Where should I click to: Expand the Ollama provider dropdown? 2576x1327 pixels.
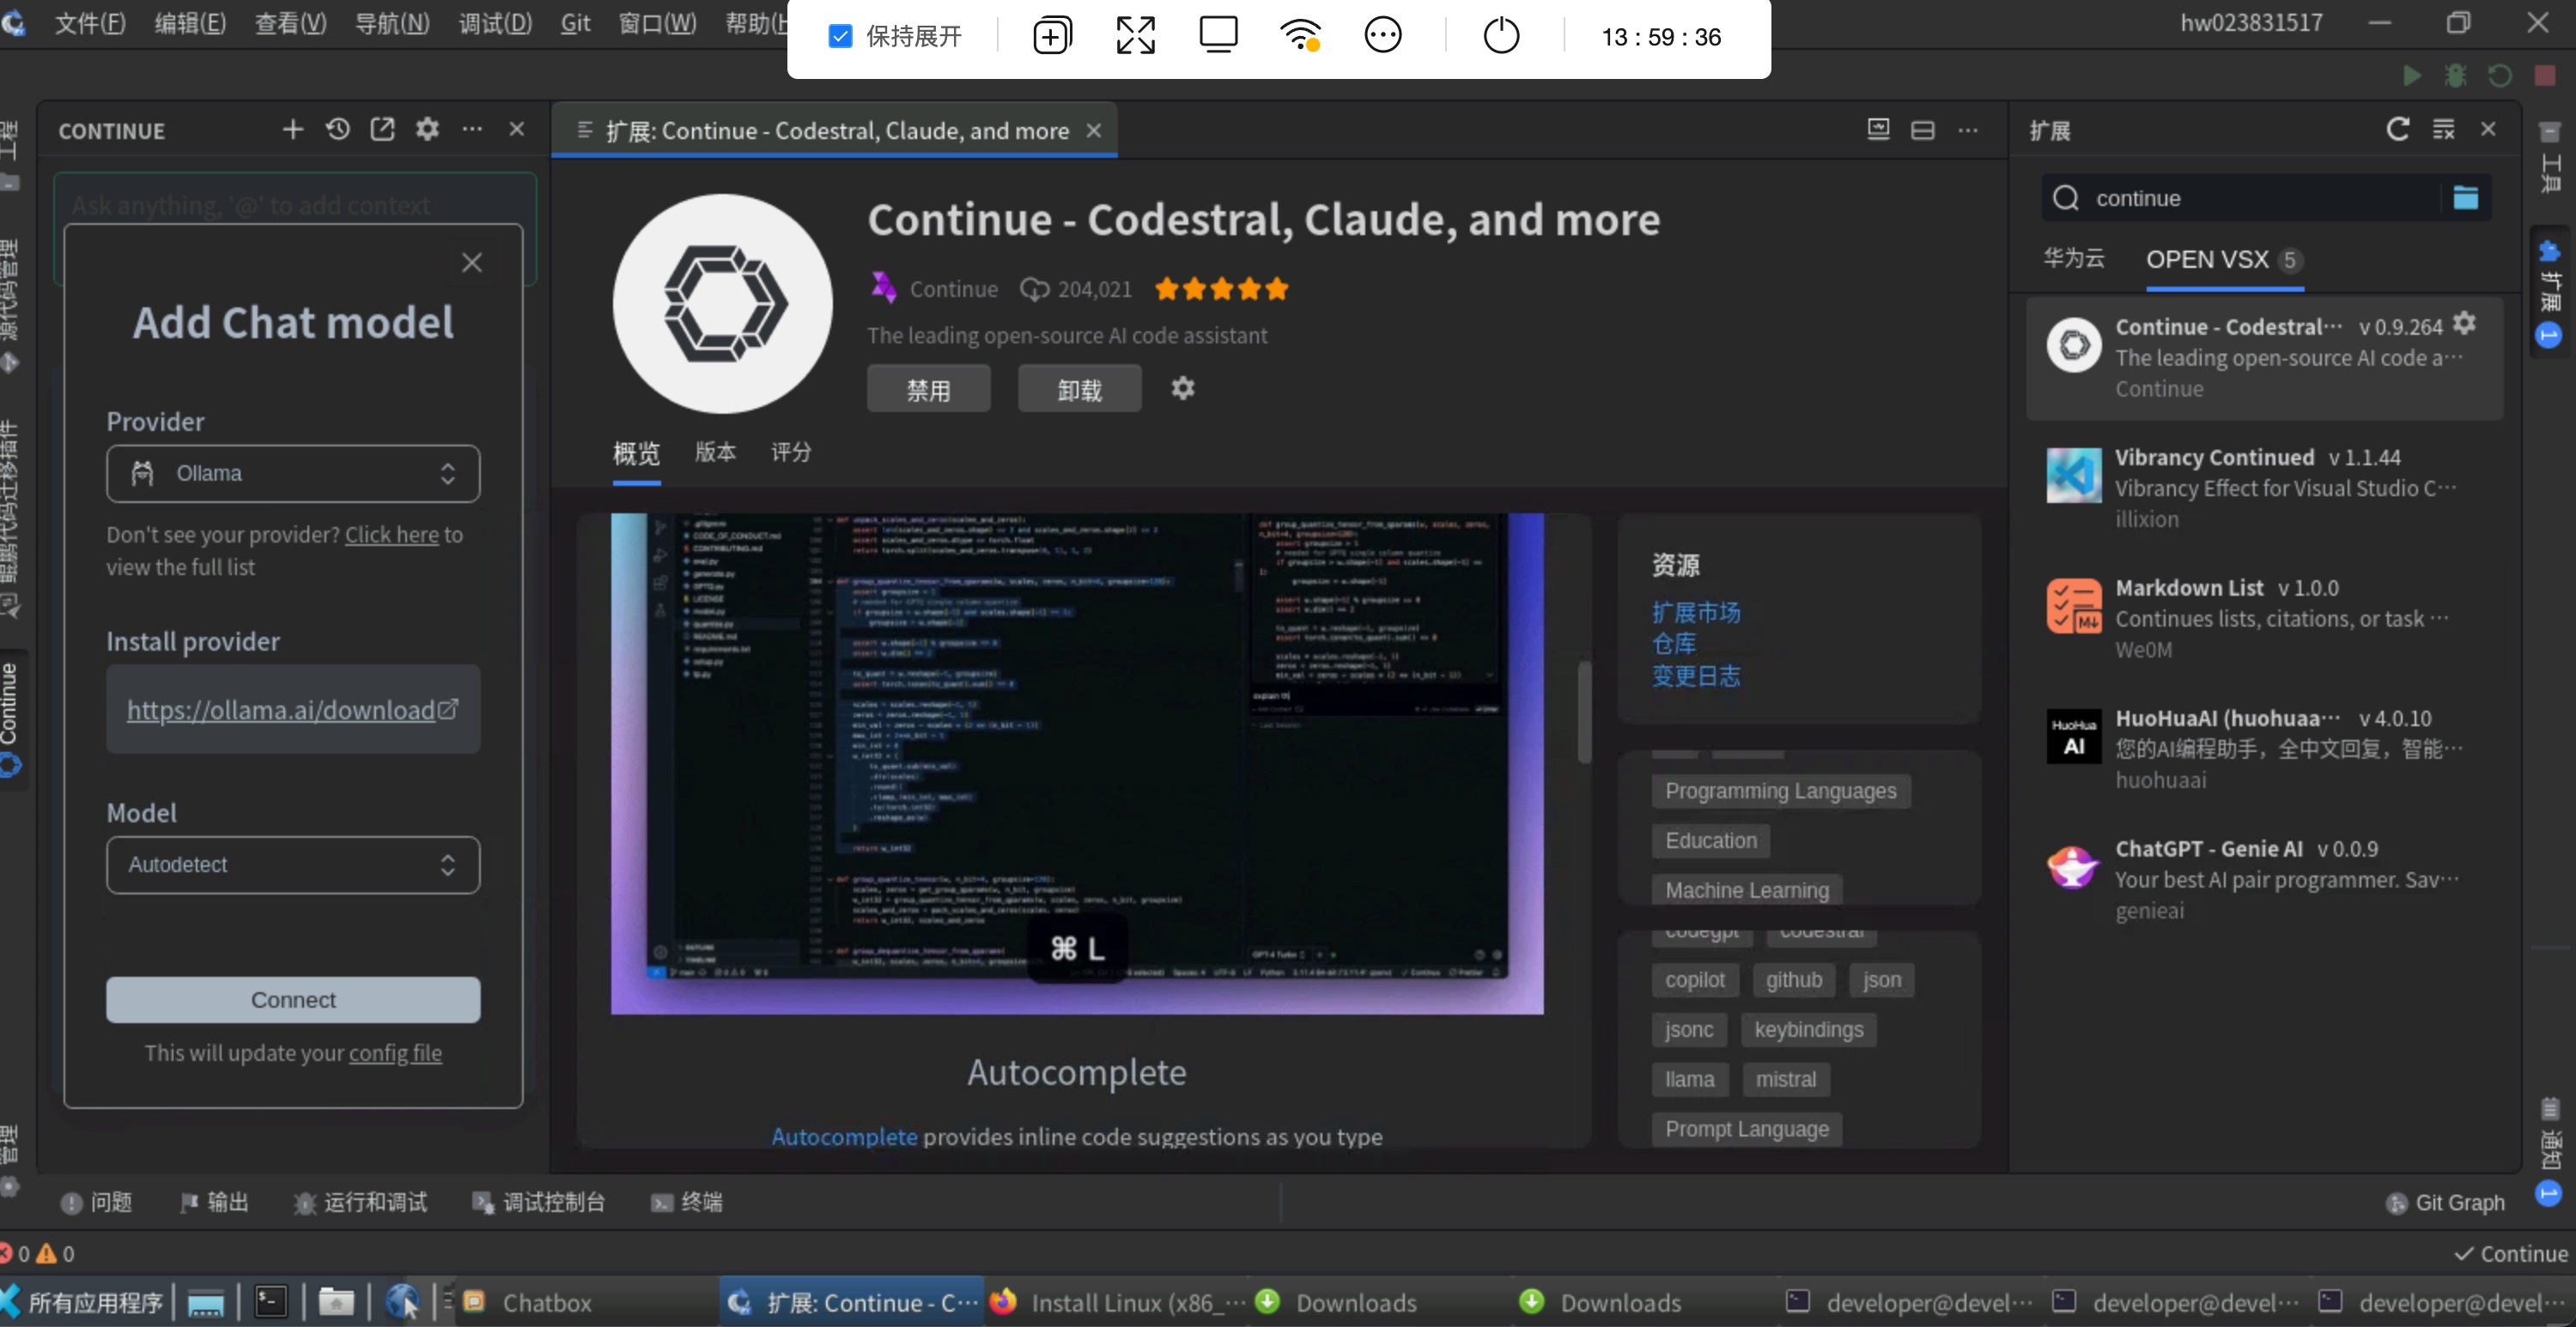(x=293, y=473)
